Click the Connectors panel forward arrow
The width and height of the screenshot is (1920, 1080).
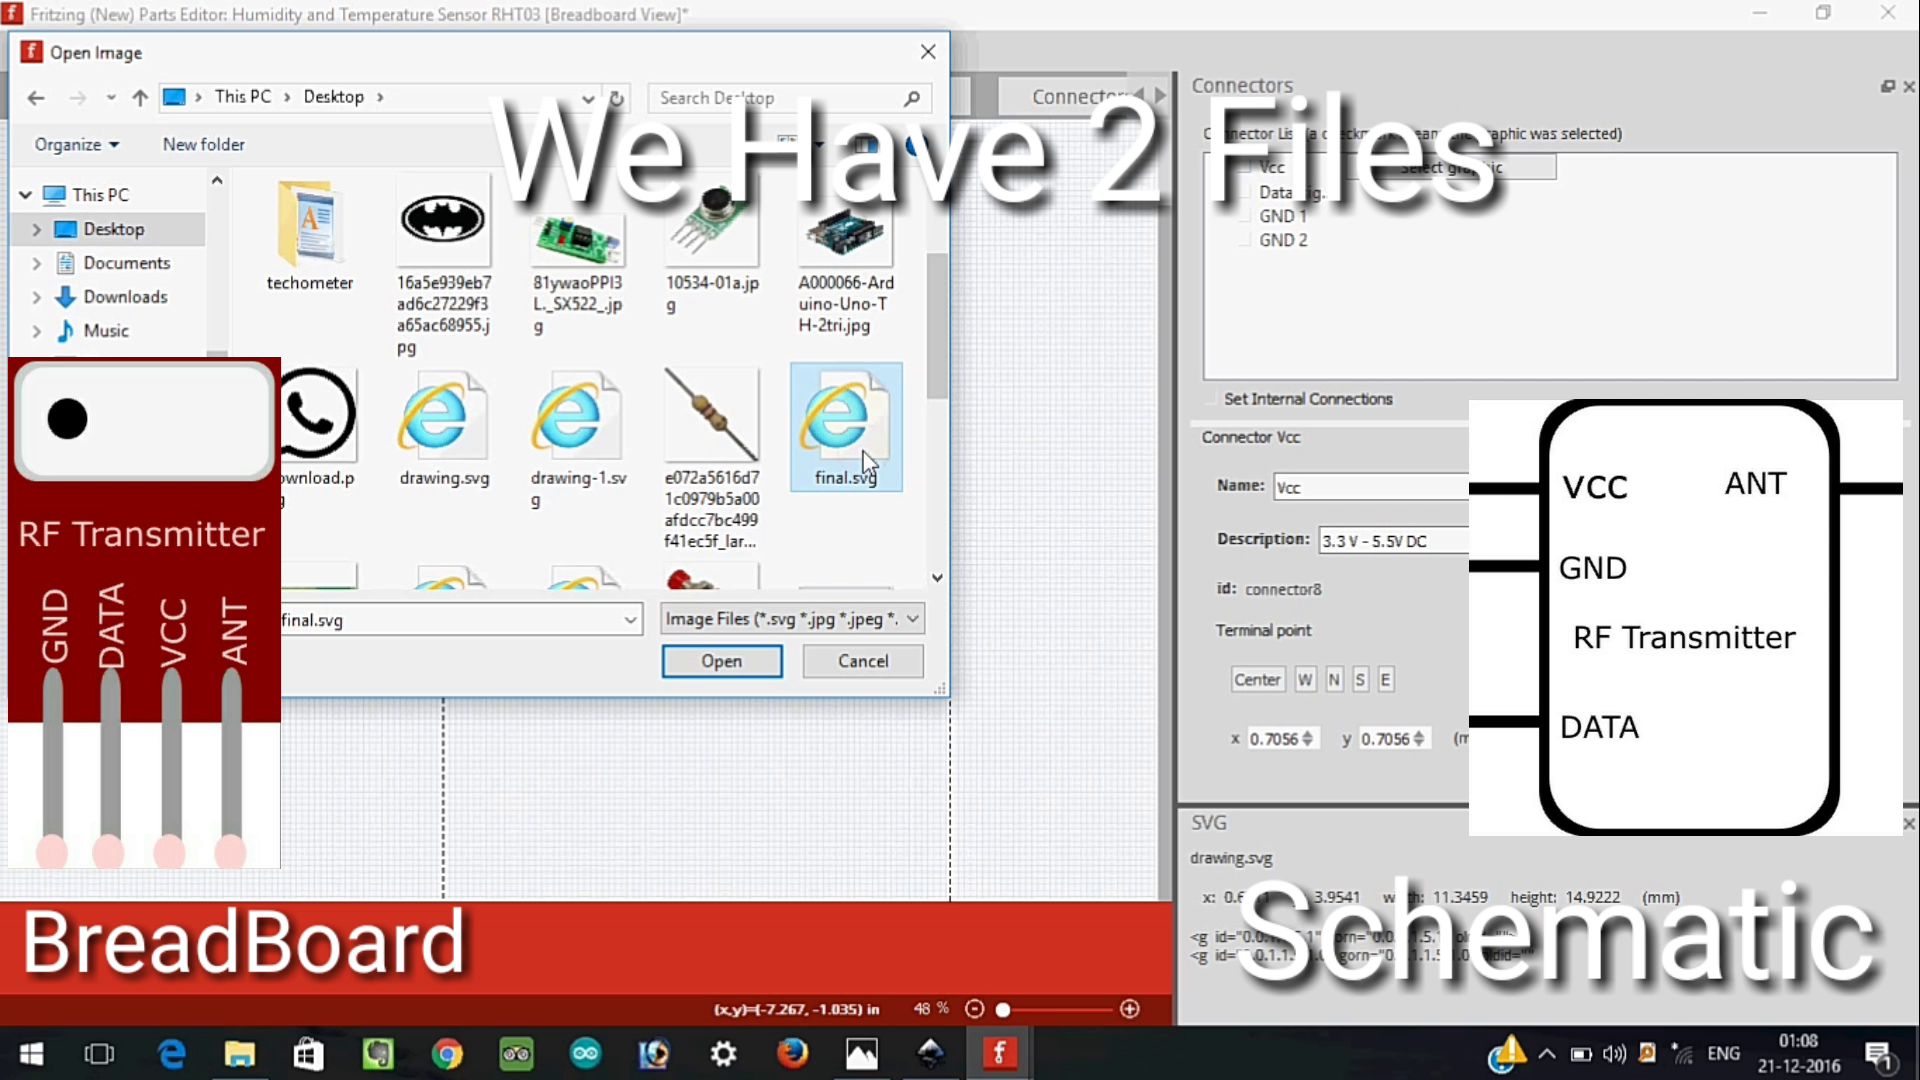1158,95
